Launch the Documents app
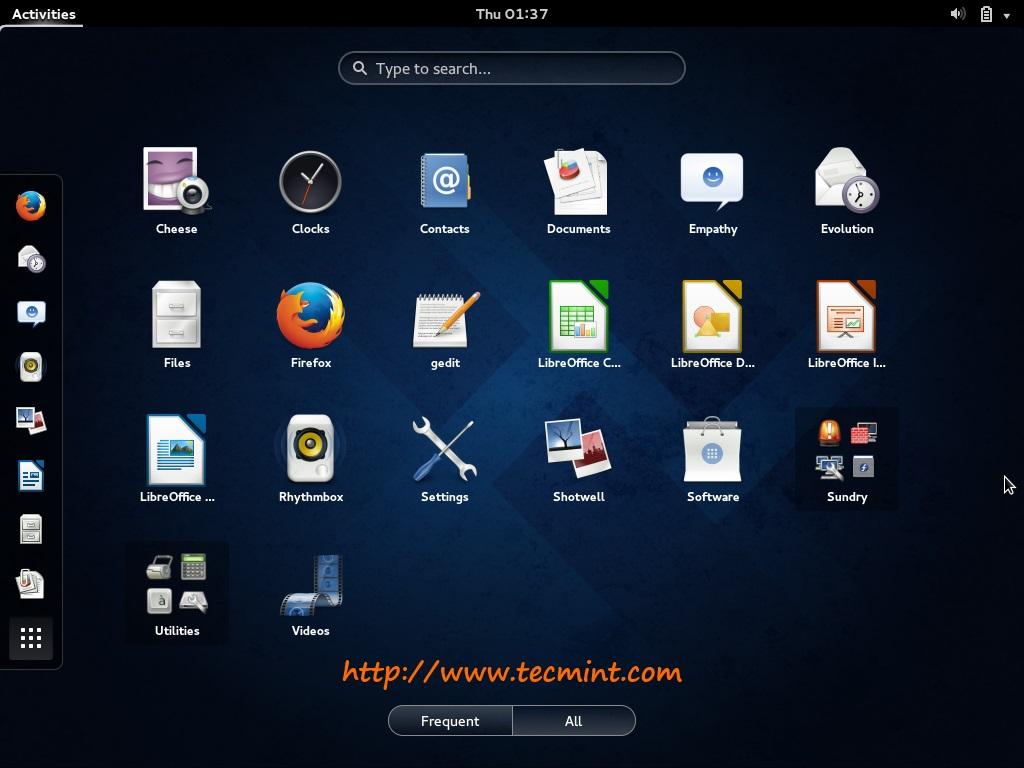Viewport: 1024px width, 768px height. tap(579, 191)
